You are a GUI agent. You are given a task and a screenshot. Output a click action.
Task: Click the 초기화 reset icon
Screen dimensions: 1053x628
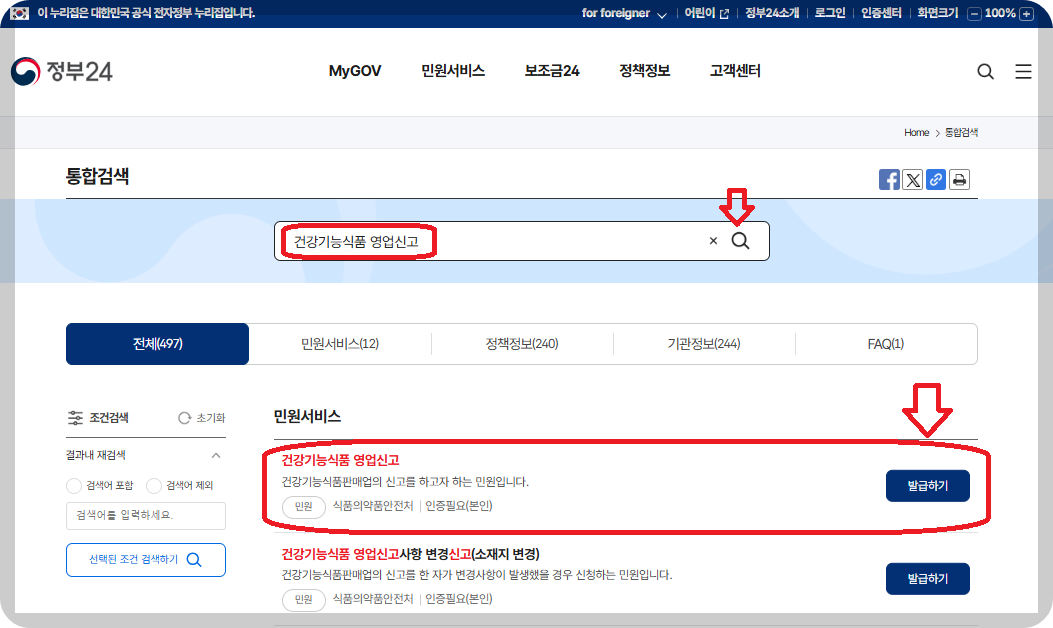(x=185, y=418)
